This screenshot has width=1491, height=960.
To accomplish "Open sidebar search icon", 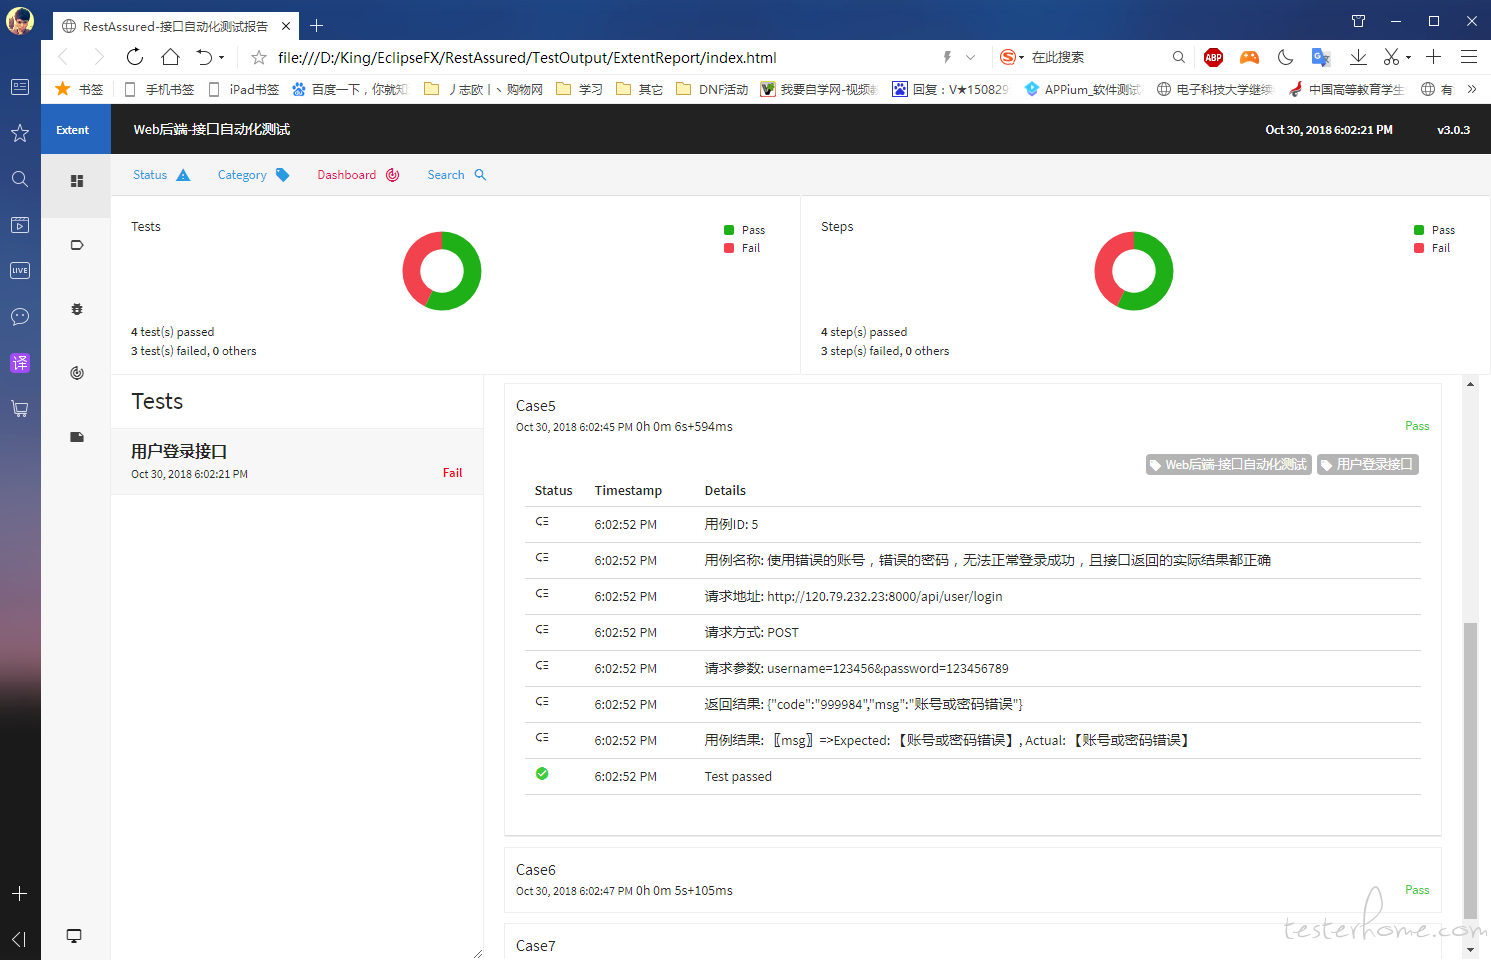I will point(20,179).
